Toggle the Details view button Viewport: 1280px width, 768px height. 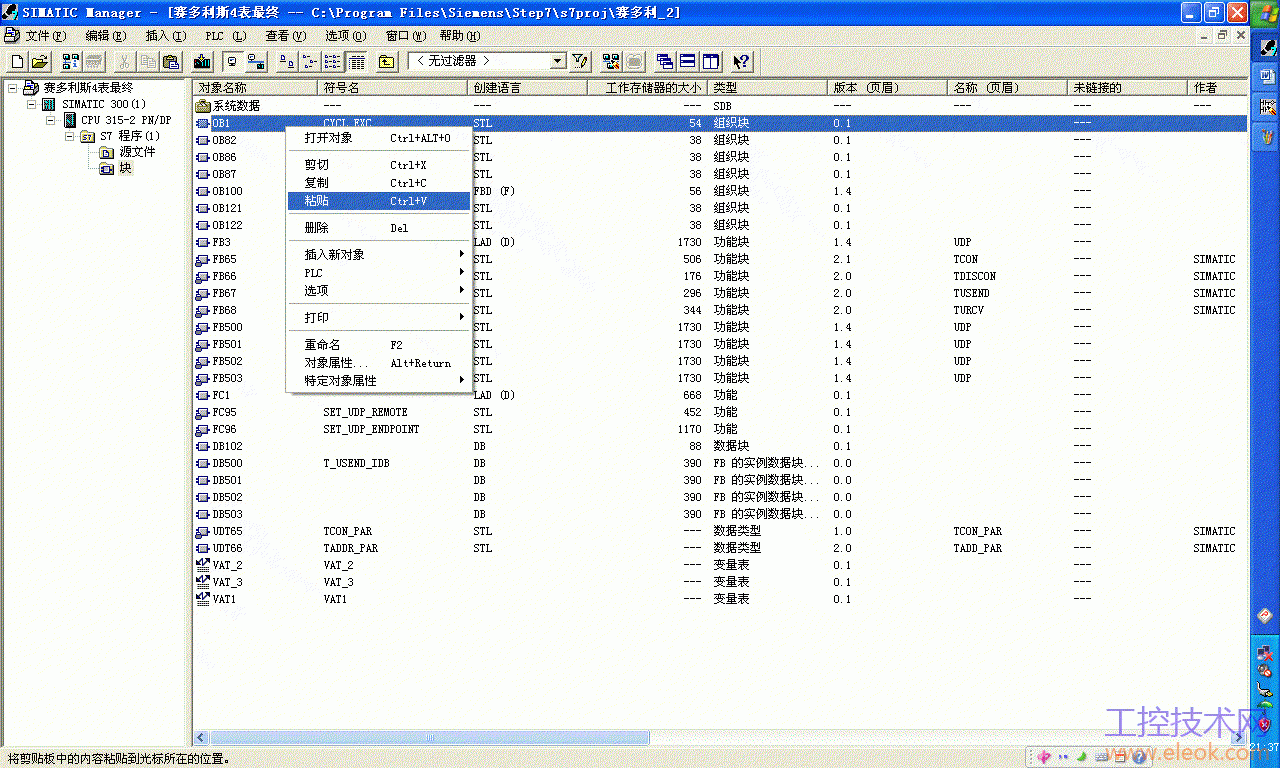click(357, 62)
